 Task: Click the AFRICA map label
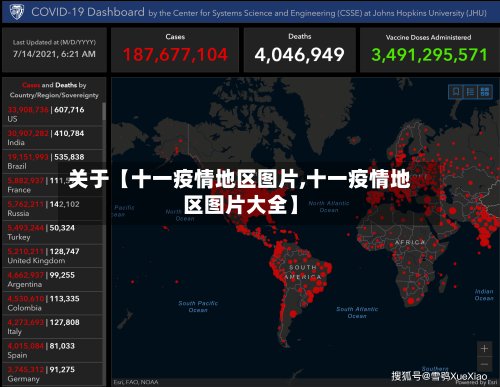pos(410,242)
